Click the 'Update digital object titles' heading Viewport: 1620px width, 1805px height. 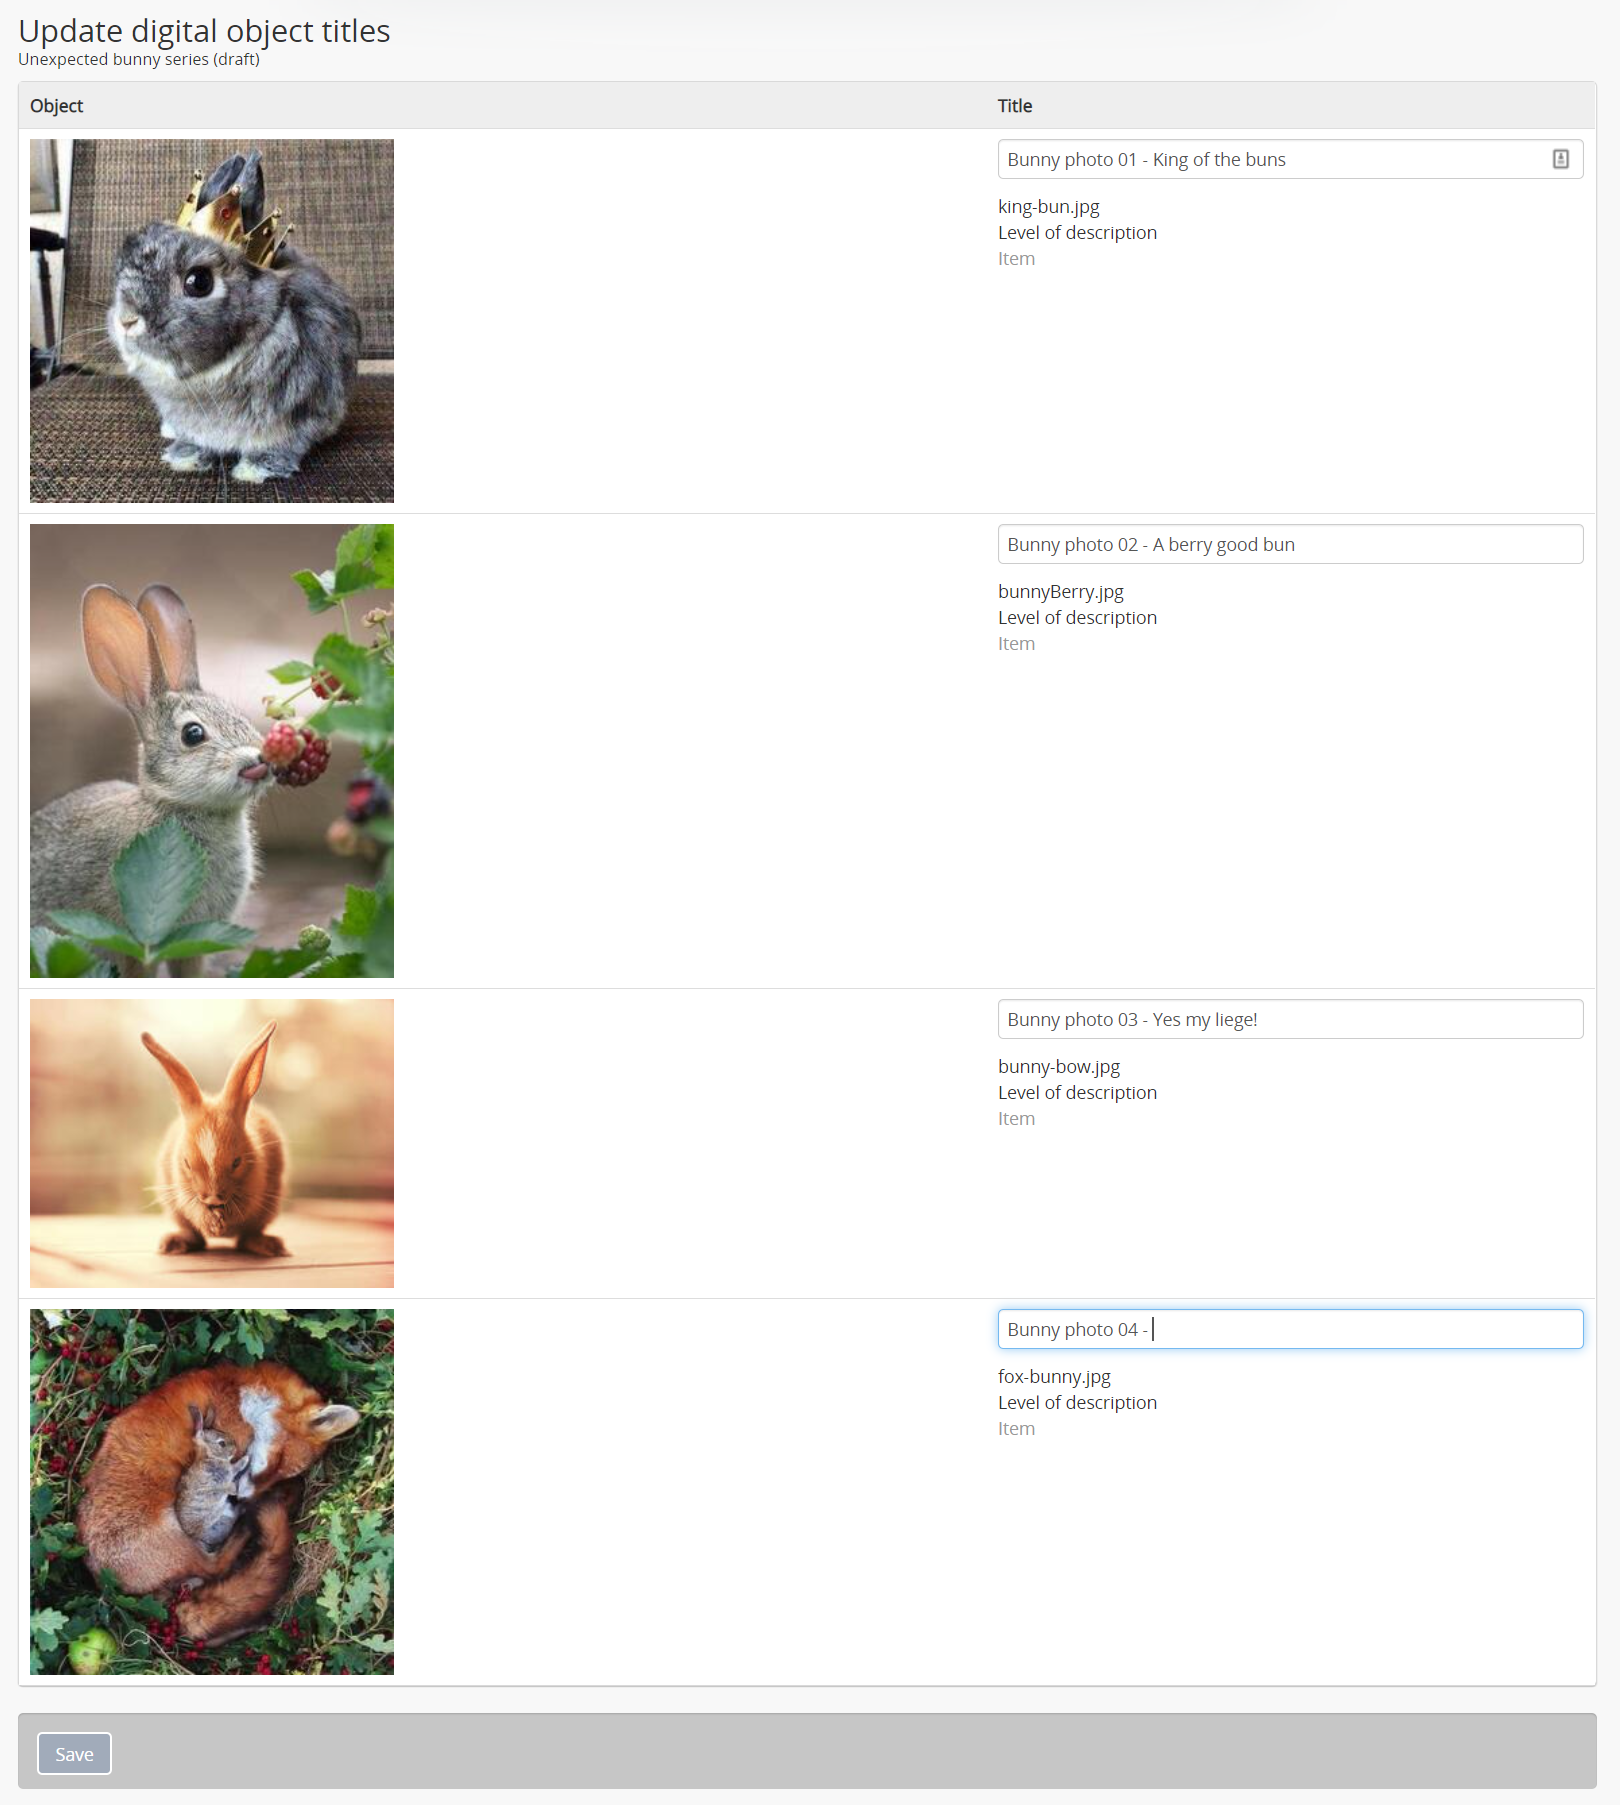[204, 31]
